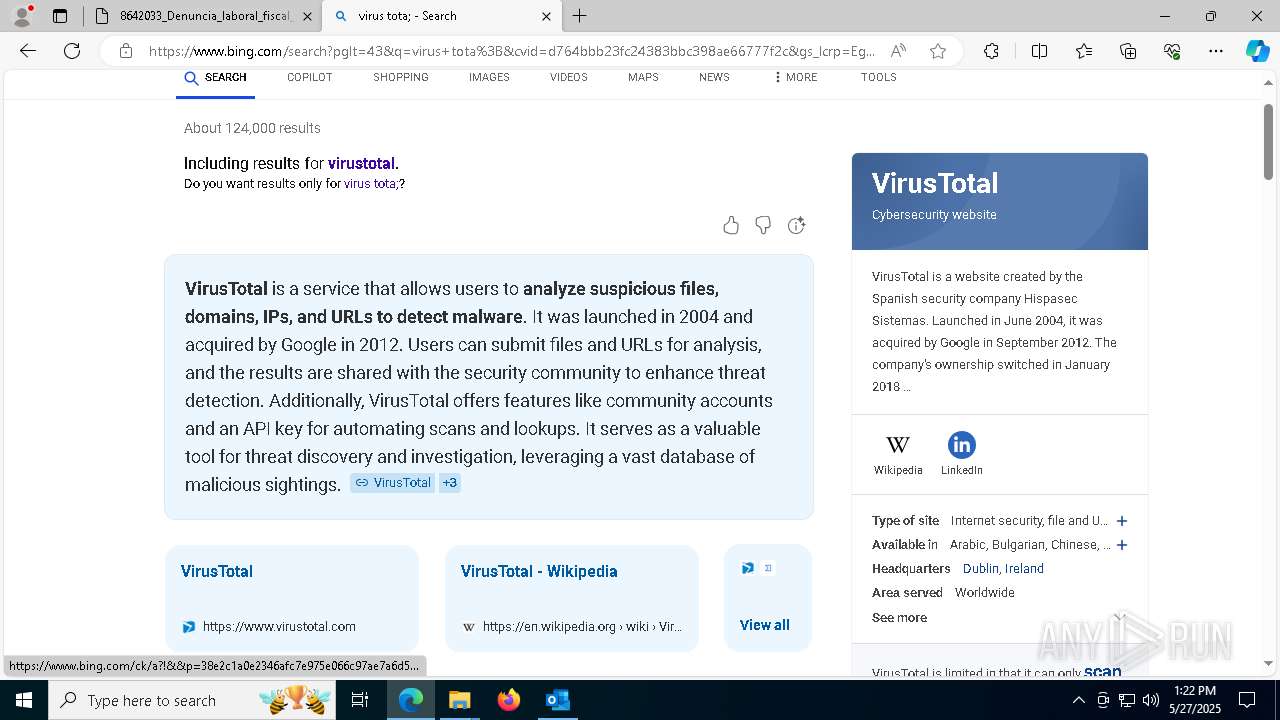Close the 'virus tota; - Search' tab
This screenshot has width=1280, height=720.
[x=546, y=16]
